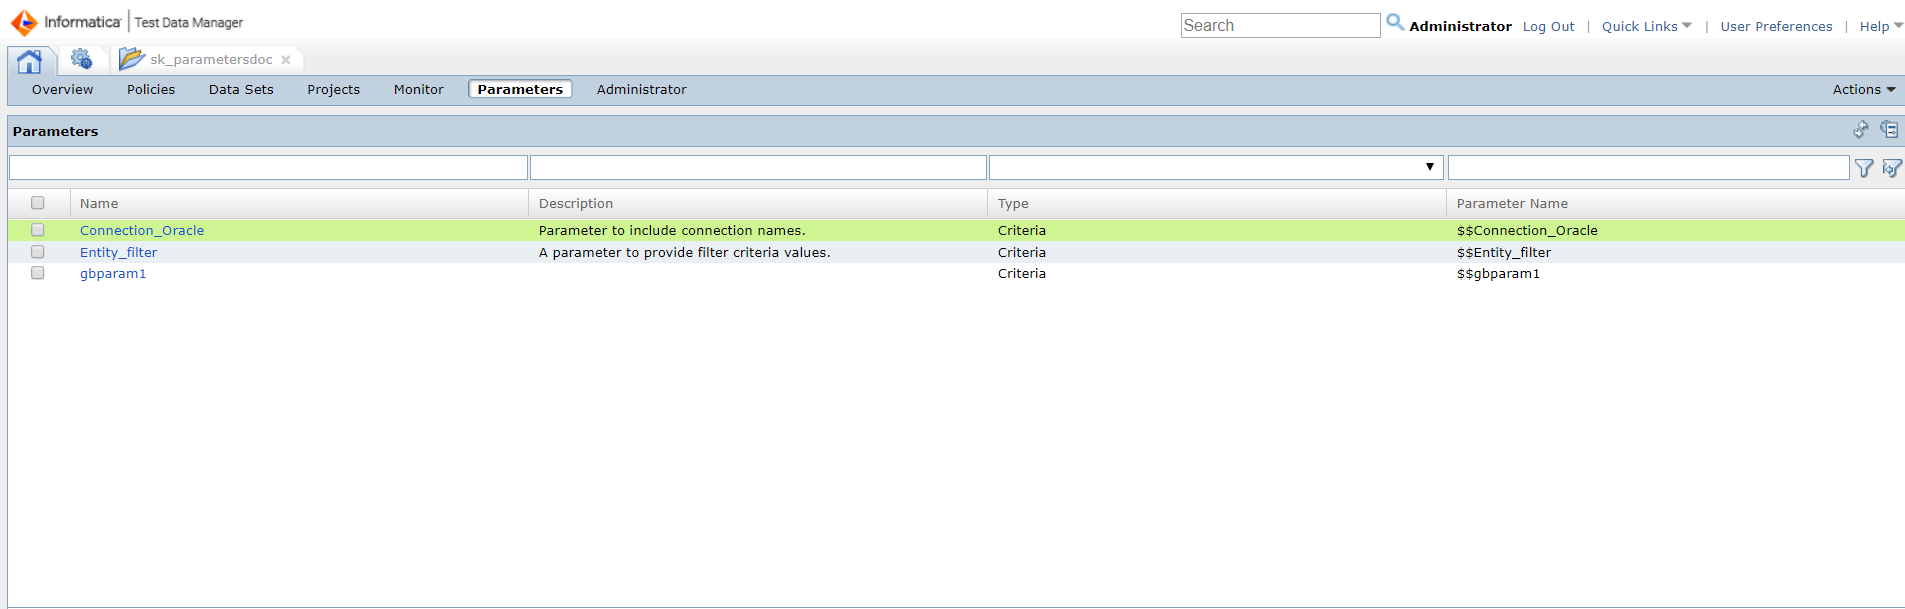This screenshot has height=609, width=1905.
Task: Open the gbparam1 parameter link
Action: [113, 274]
